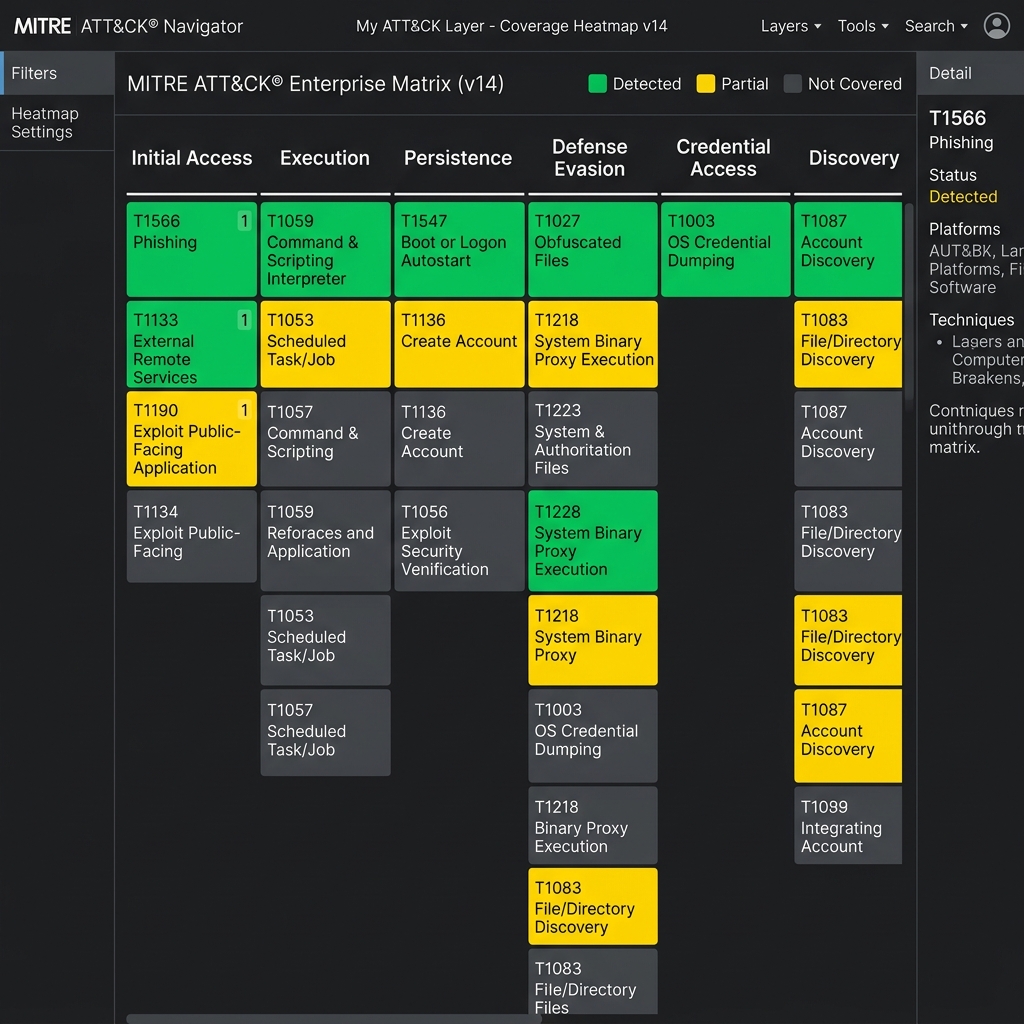The height and width of the screenshot is (1024, 1024).
Task: Open the user account profile icon
Action: 997,26
